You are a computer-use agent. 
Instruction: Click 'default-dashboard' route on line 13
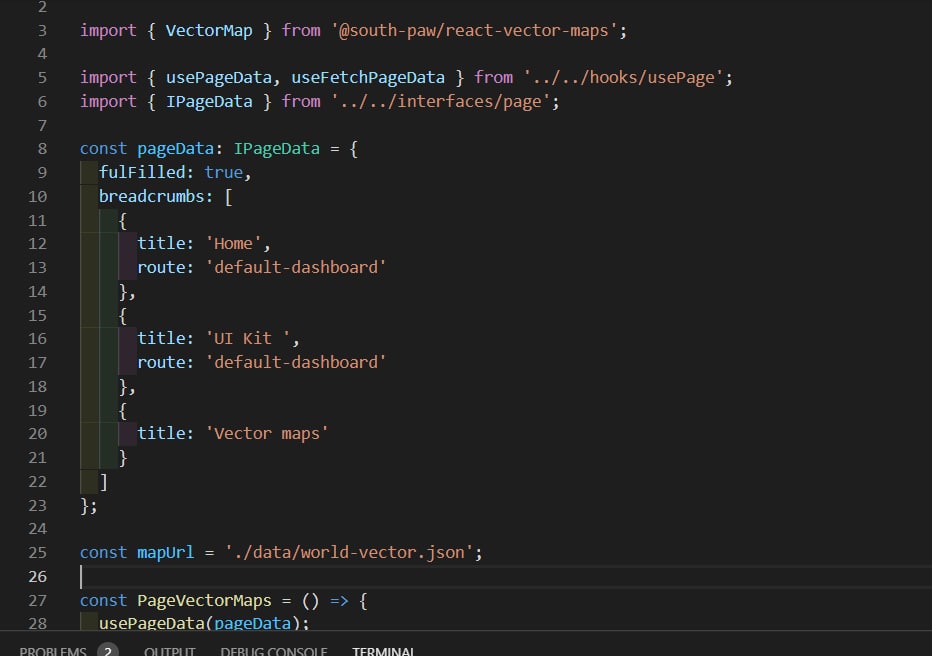tap(296, 267)
